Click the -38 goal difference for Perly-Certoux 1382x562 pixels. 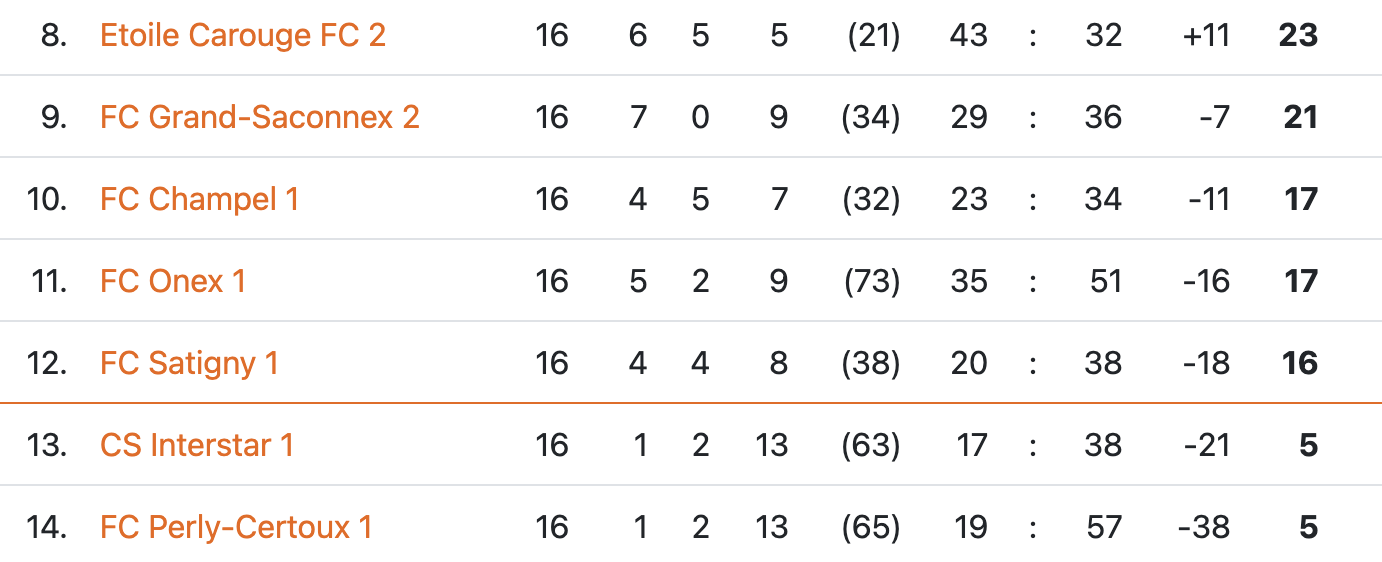click(x=1204, y=528)
